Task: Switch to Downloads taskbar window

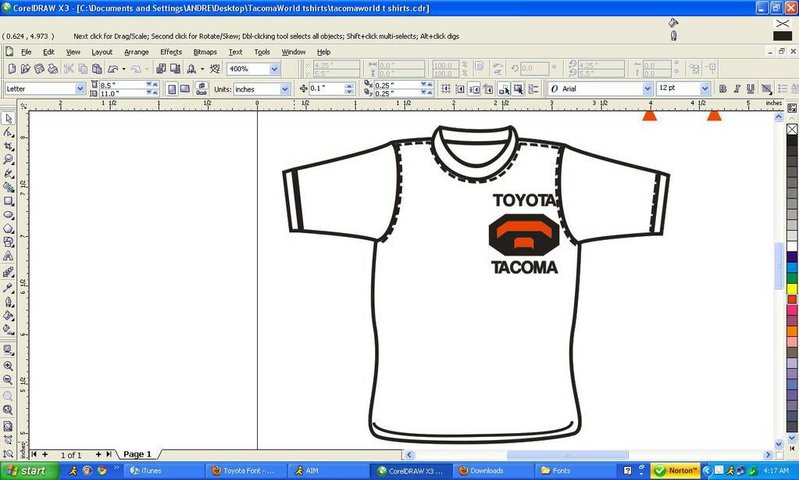Action: point(491,471)
